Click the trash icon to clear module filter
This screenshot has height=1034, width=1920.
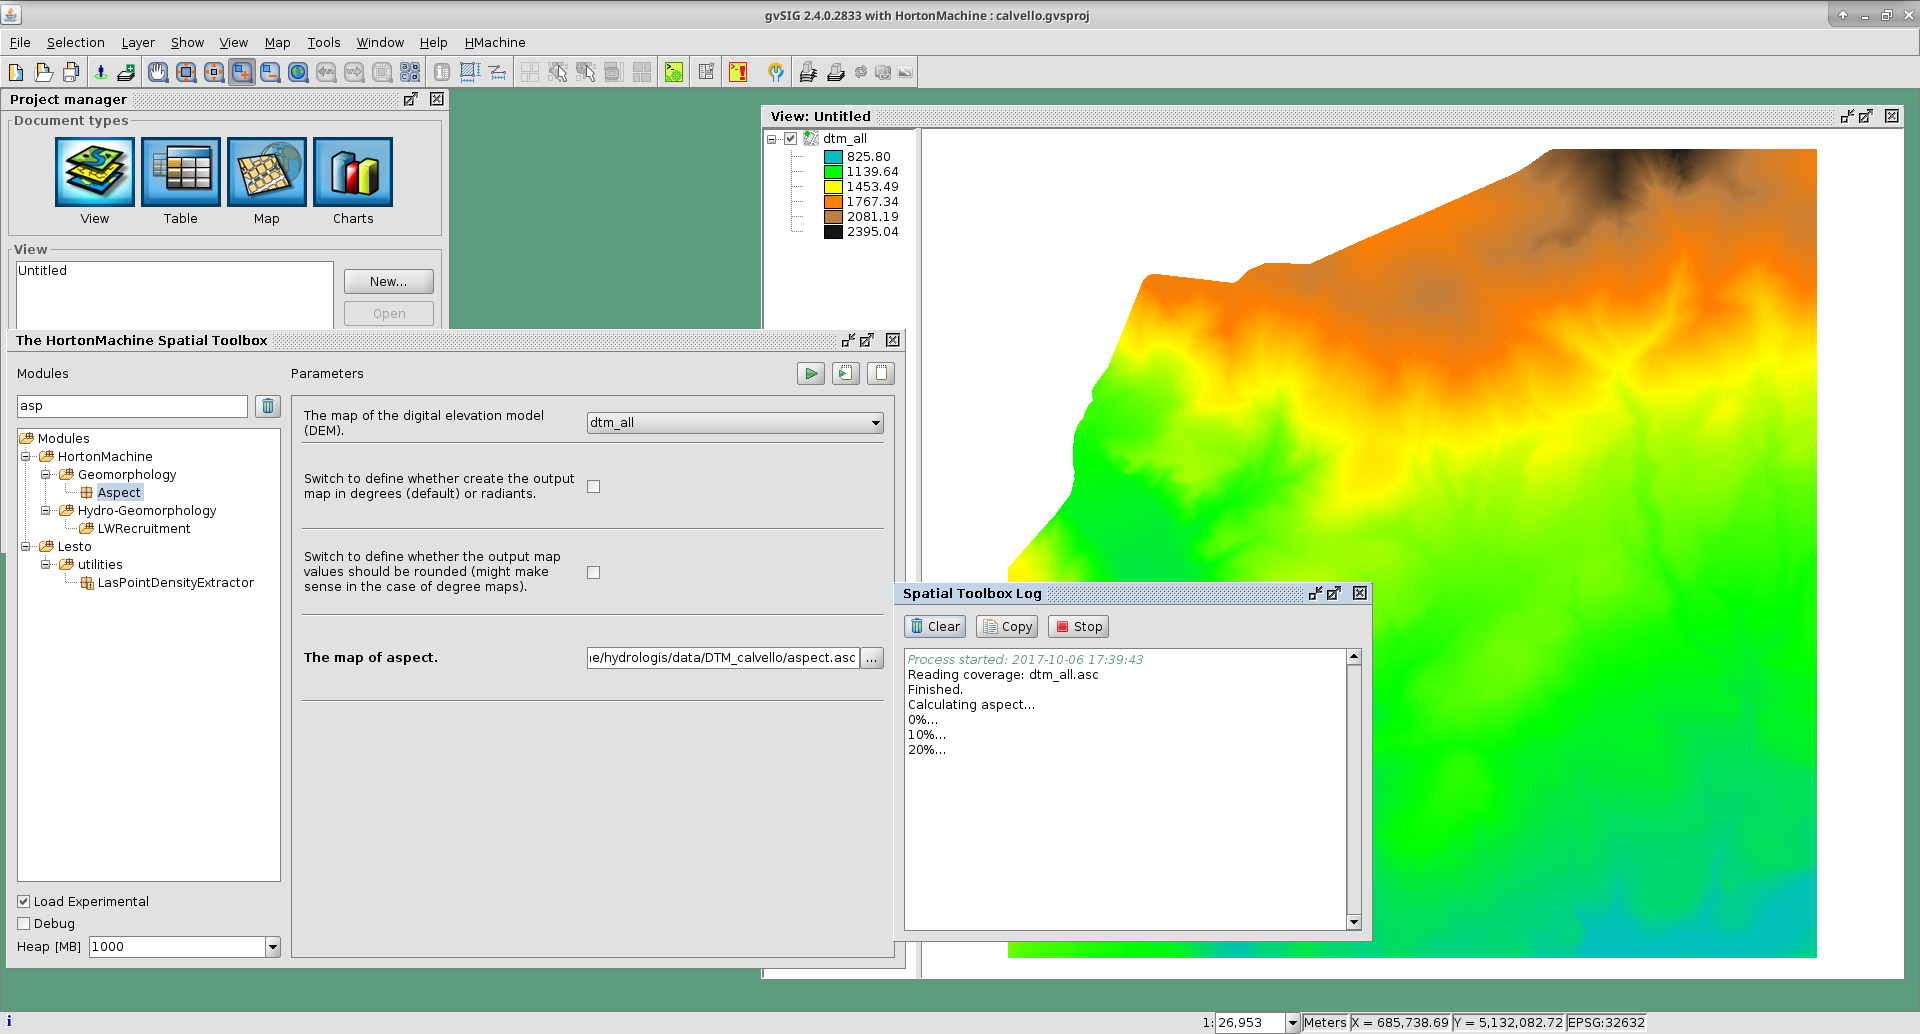point(268,406)
